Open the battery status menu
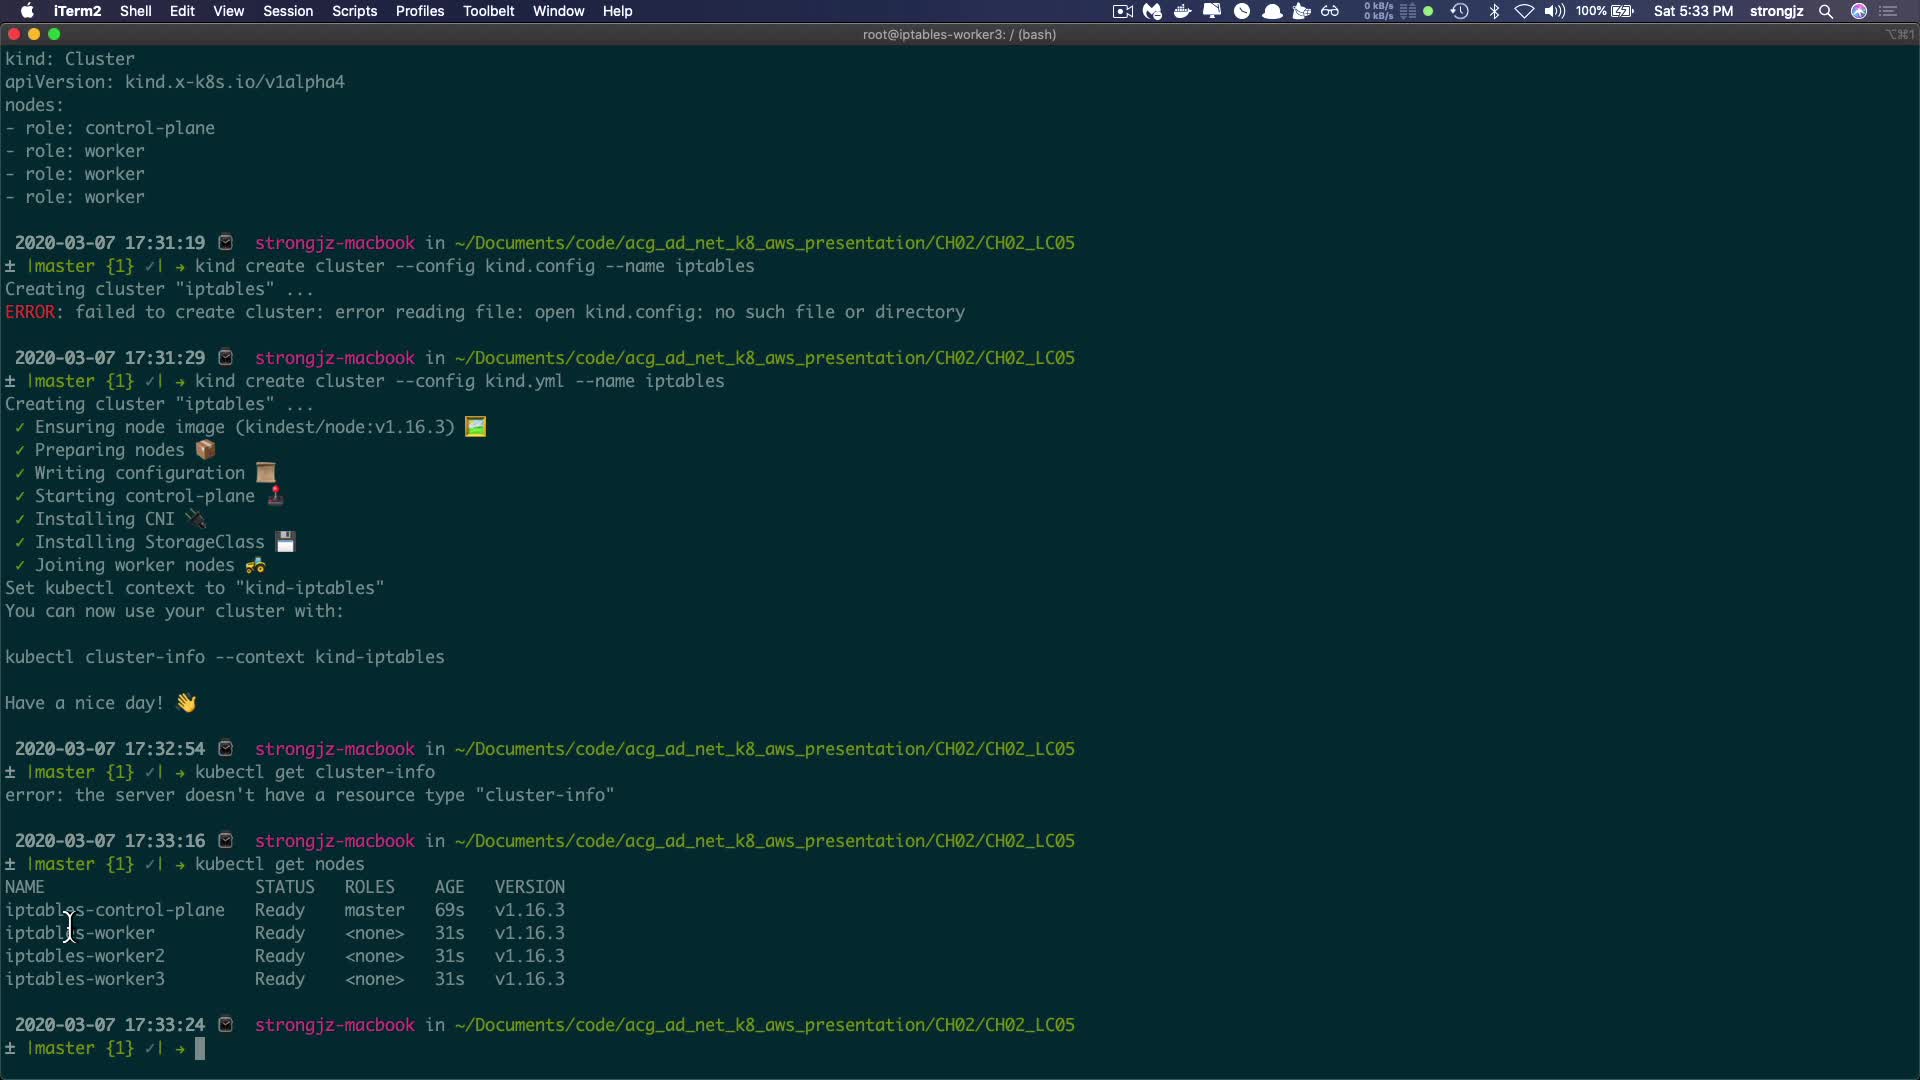The image size is (1920, 1080). pyautogui.click(x=1621, y=11)
